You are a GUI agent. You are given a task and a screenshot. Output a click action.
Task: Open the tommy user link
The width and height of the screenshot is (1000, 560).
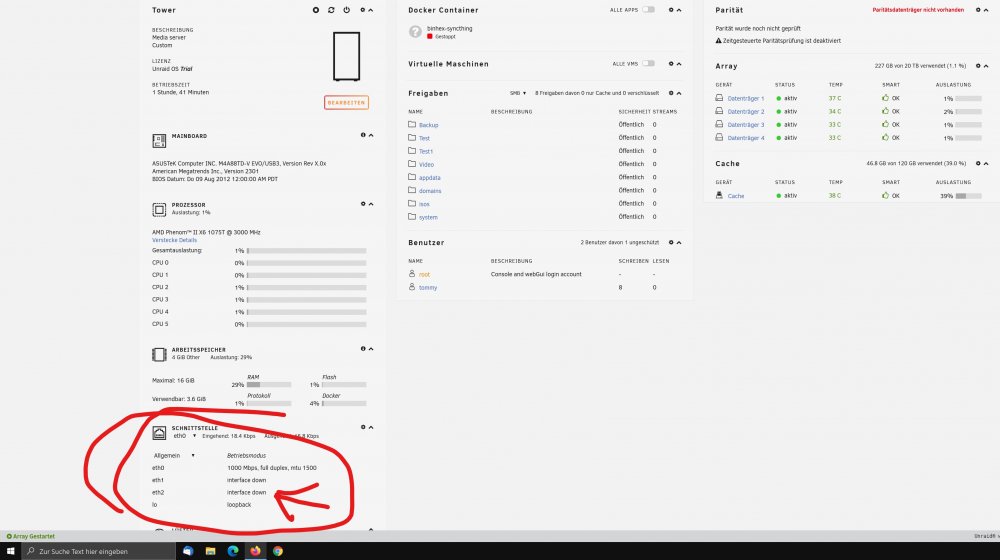pyautogui.click(x=428, y=288)
